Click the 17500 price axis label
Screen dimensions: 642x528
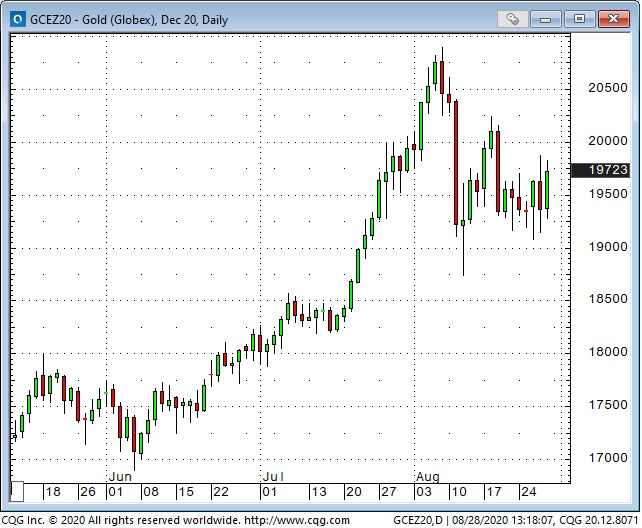(x=608, y=405)
